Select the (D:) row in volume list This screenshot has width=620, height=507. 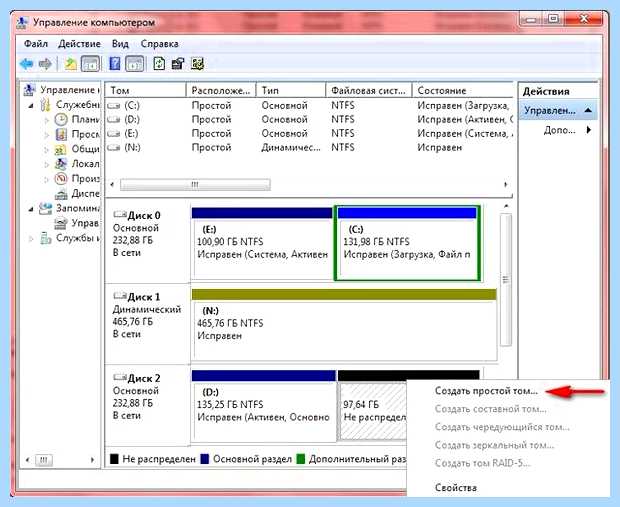click(309, 119)
